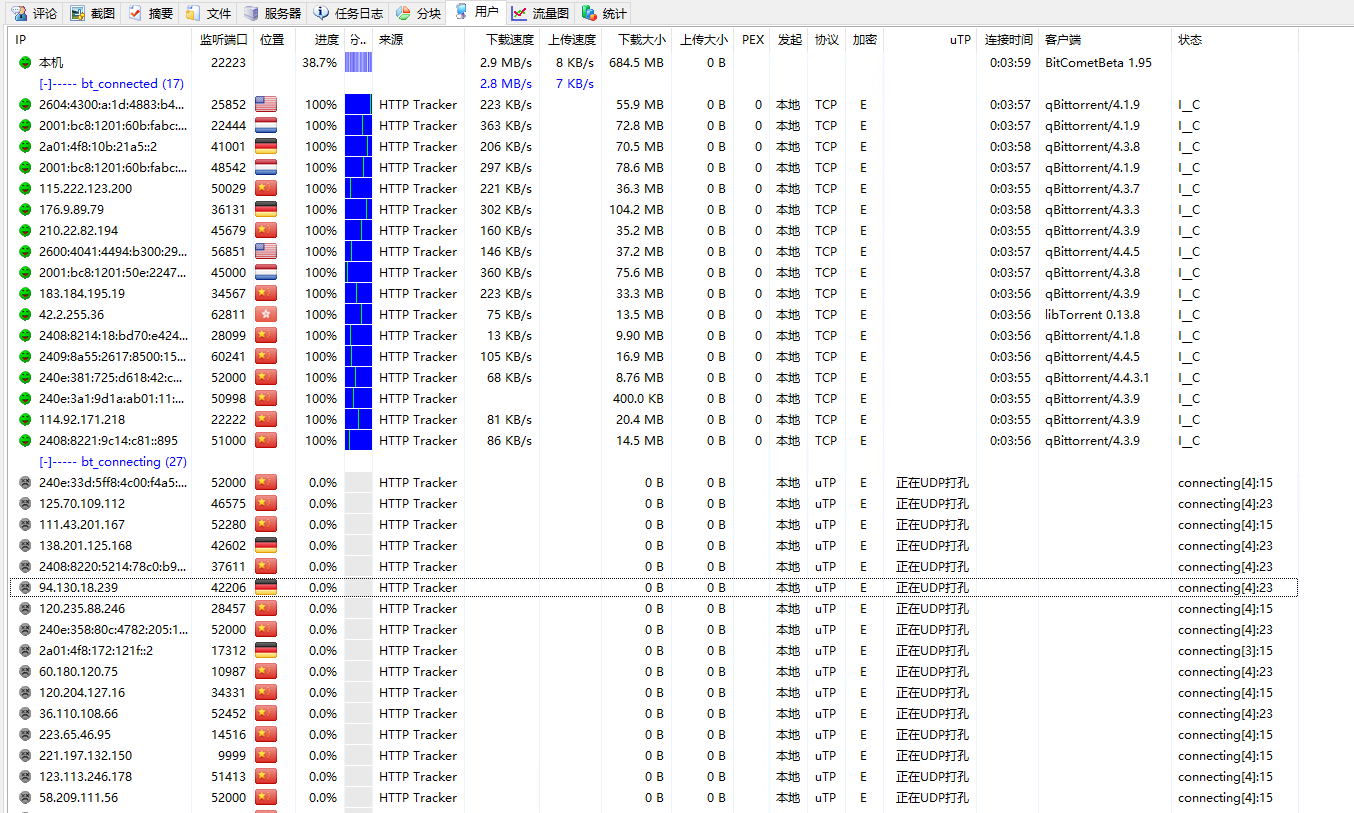The width and height of the screenshot is (1354, 813).
Task: Sort by 下载大小 column header
Action: (x=636, y=40)
